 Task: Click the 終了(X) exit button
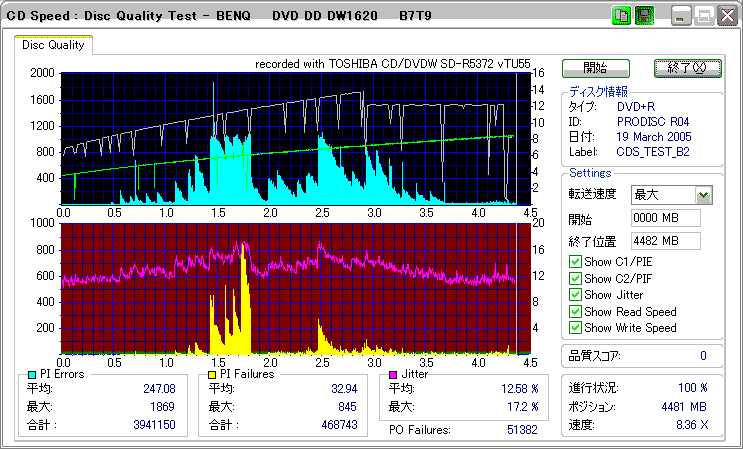[x=686, y=68]
